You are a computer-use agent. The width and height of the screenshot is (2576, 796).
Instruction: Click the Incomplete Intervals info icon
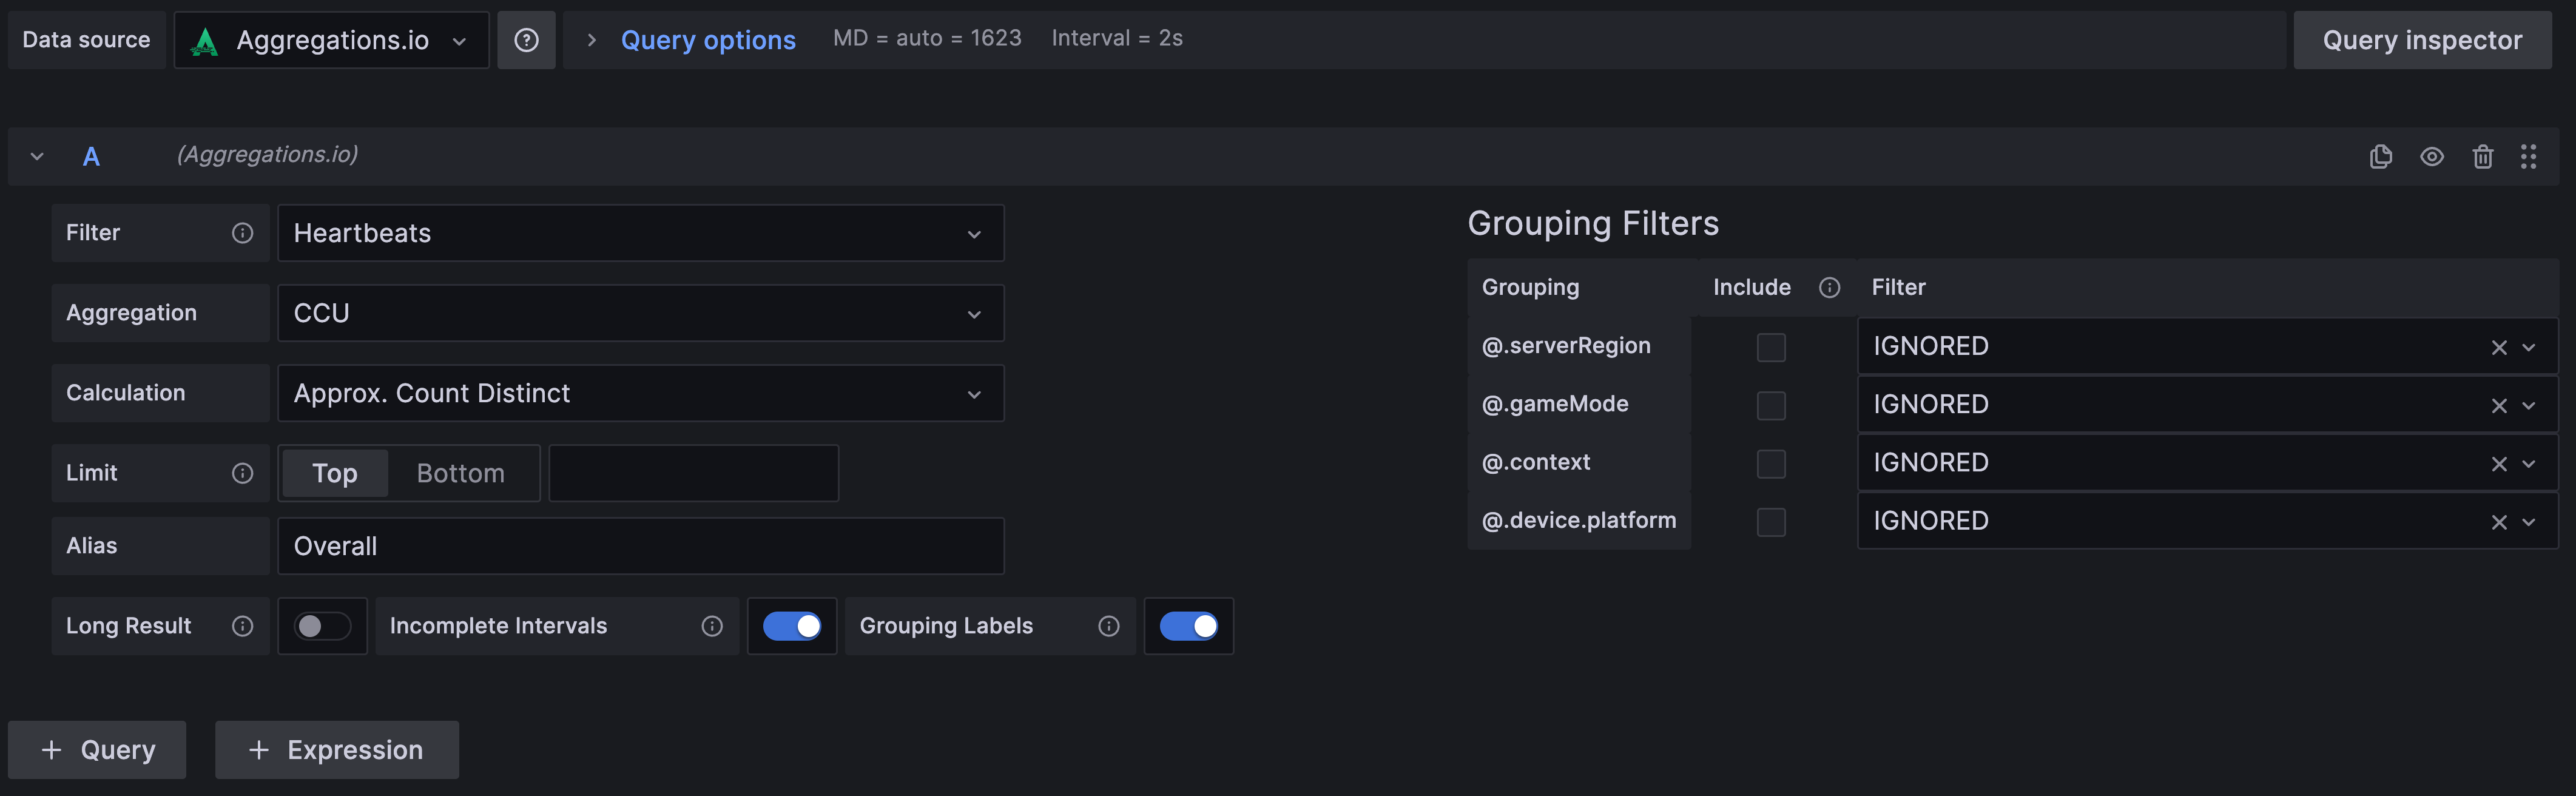pos(712,626)
